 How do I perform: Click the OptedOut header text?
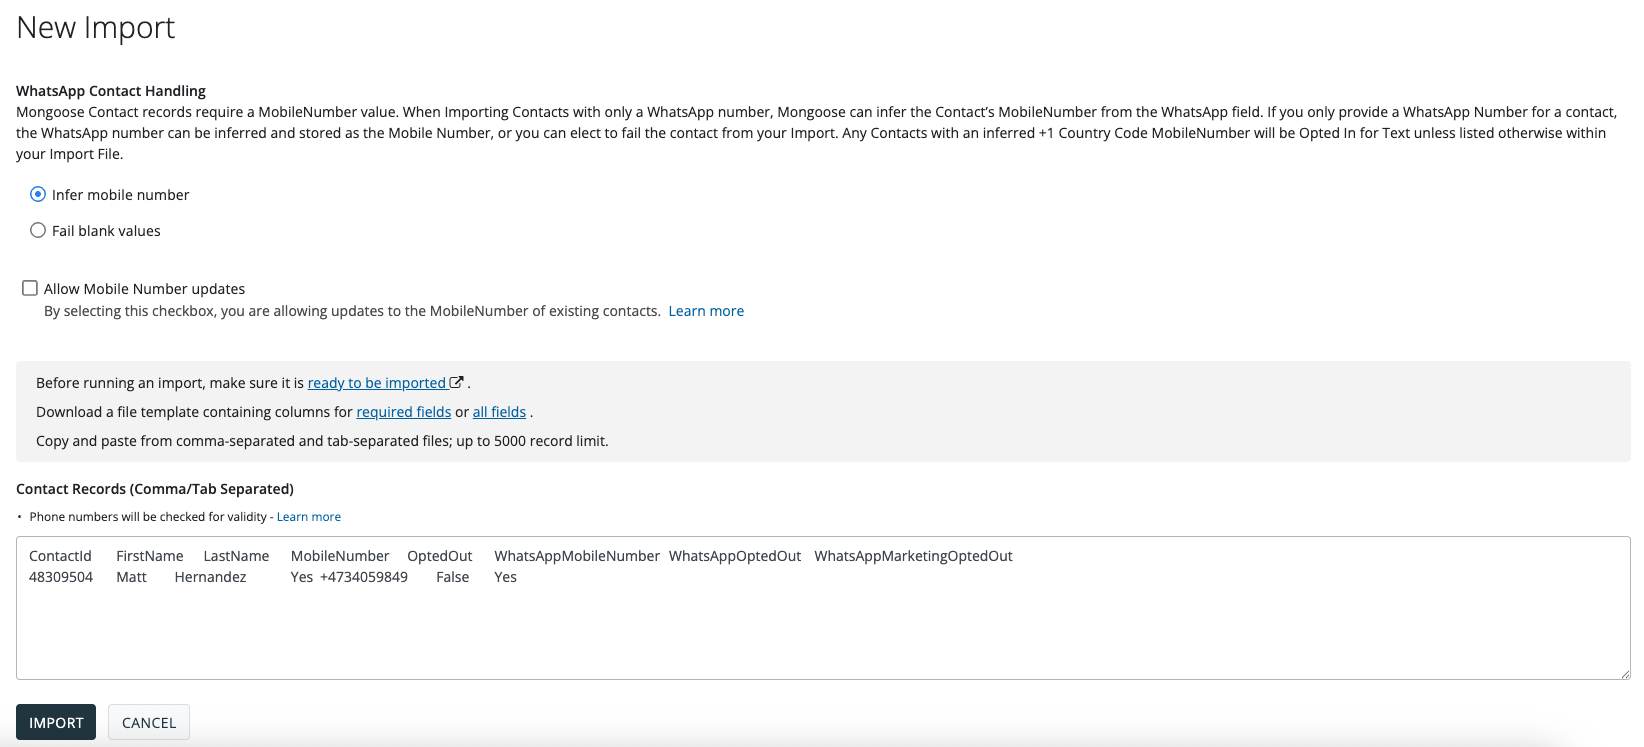pos(440,556)
